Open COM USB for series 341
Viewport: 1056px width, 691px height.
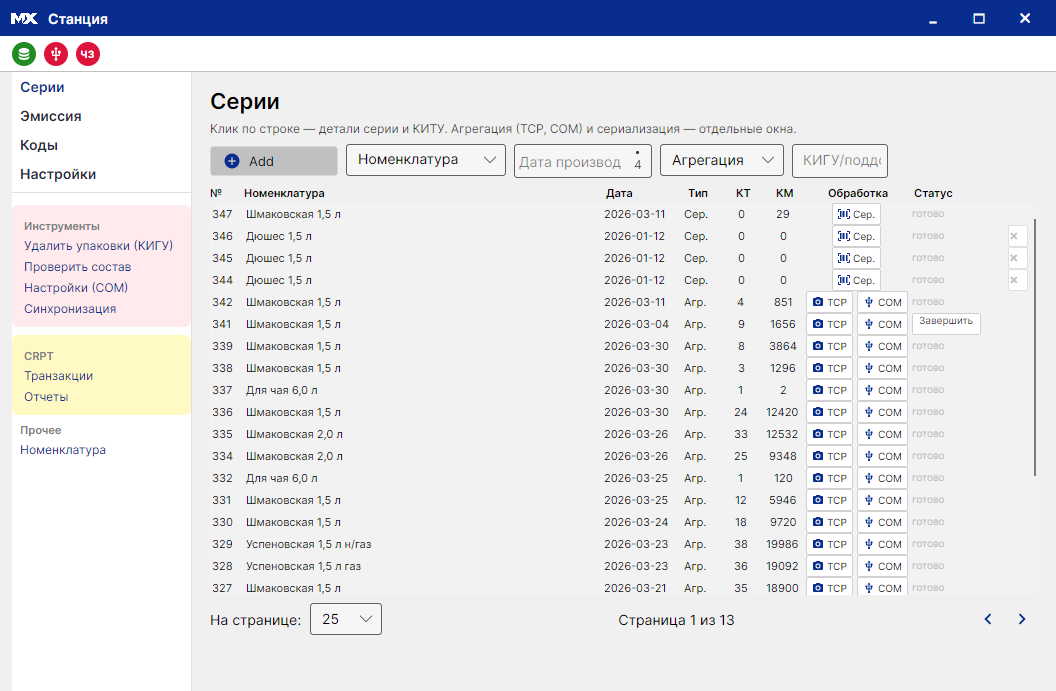[882, 324]
